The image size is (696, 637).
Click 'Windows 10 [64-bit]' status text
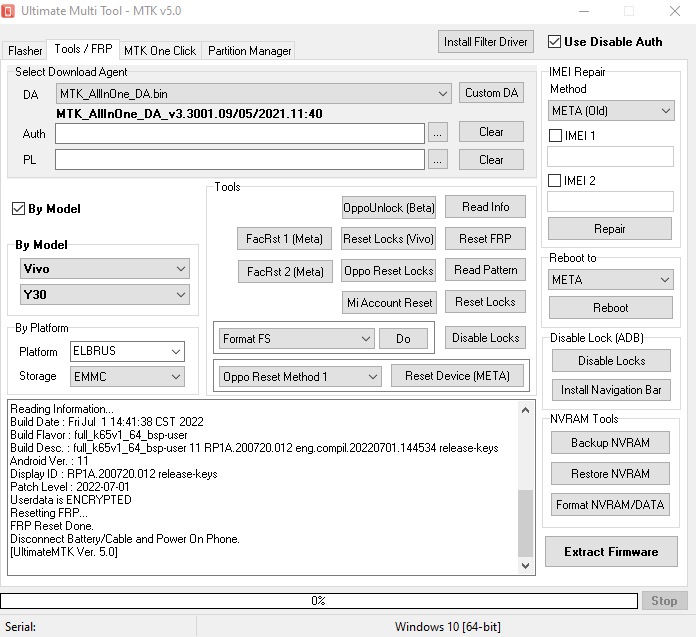point(448,627)
